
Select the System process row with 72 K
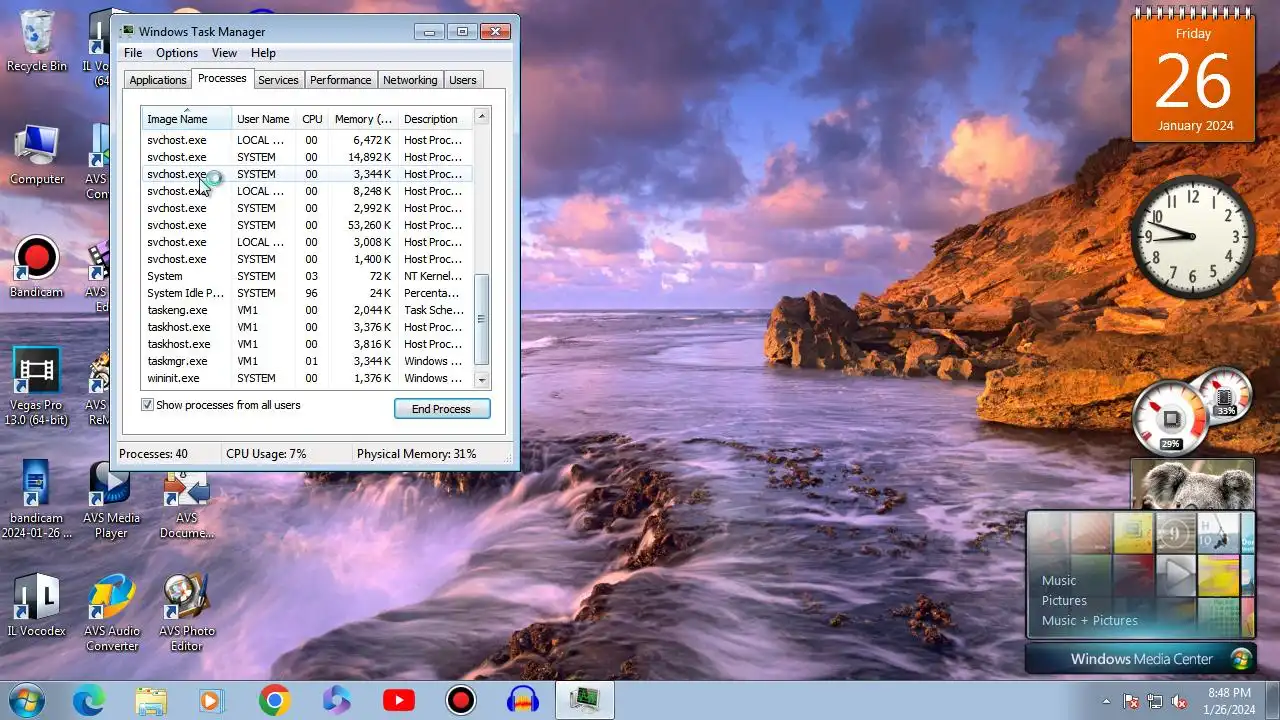click(x=307, y=276)
